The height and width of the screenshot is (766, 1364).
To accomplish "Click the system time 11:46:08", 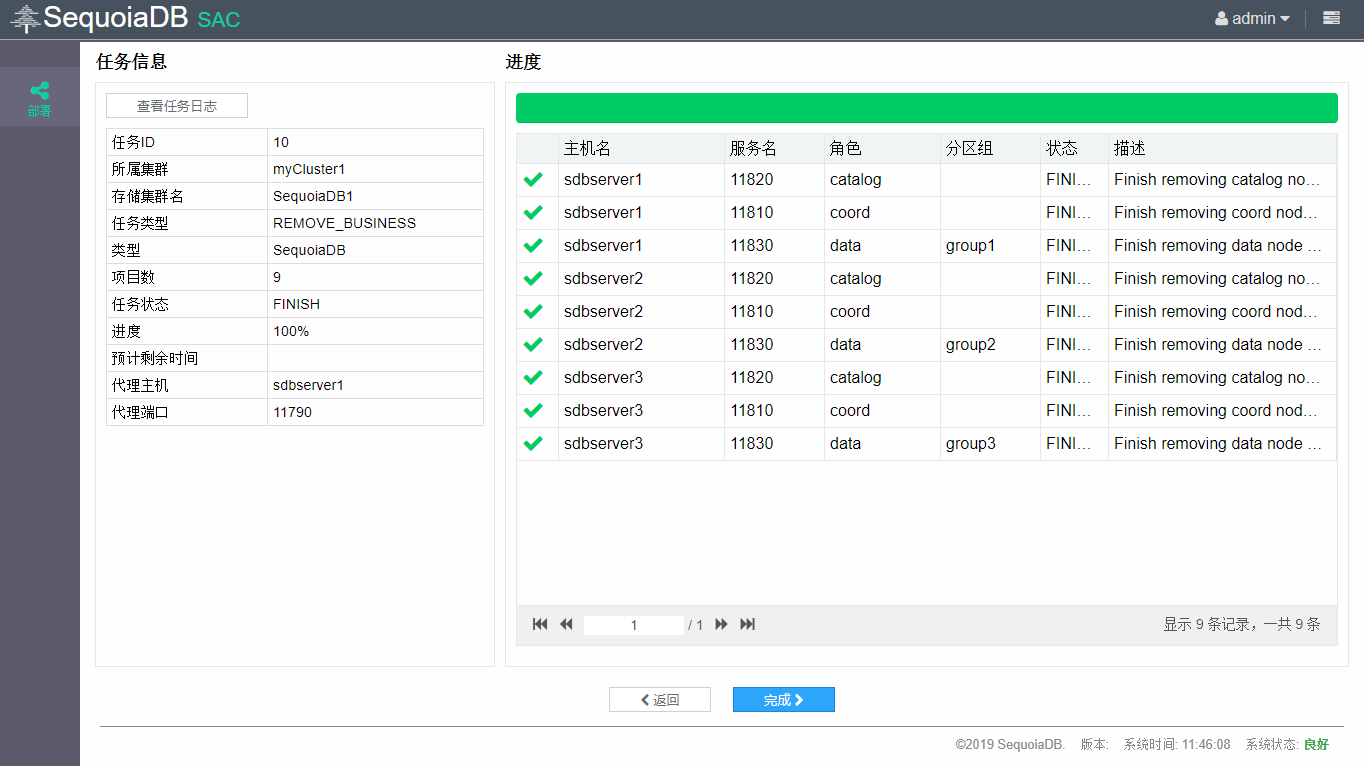I will point(1206,744).
